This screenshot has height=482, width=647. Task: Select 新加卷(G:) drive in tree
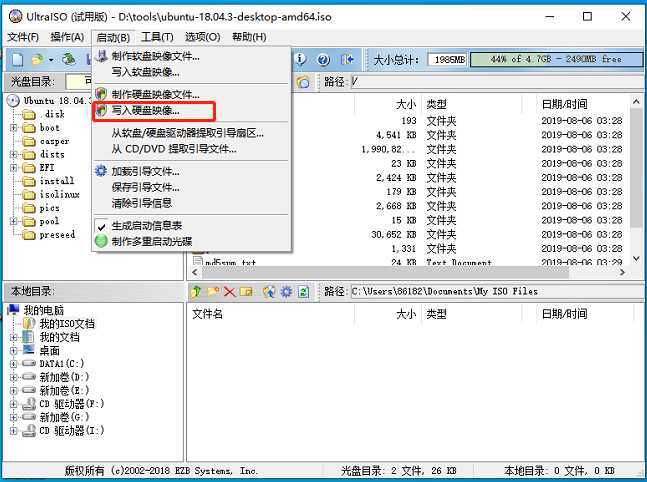pyautogui.click(x=64, y=417)
